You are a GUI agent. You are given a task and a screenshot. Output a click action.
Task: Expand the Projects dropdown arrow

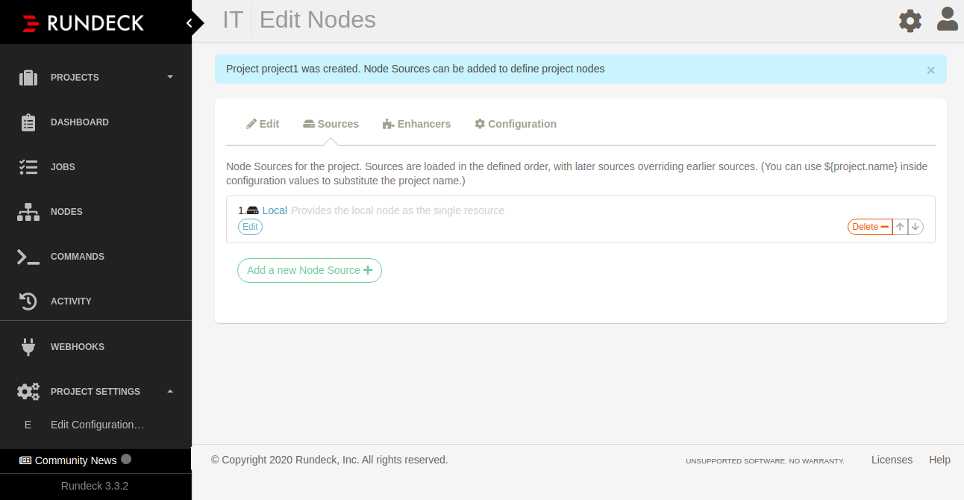coord(170,77)
